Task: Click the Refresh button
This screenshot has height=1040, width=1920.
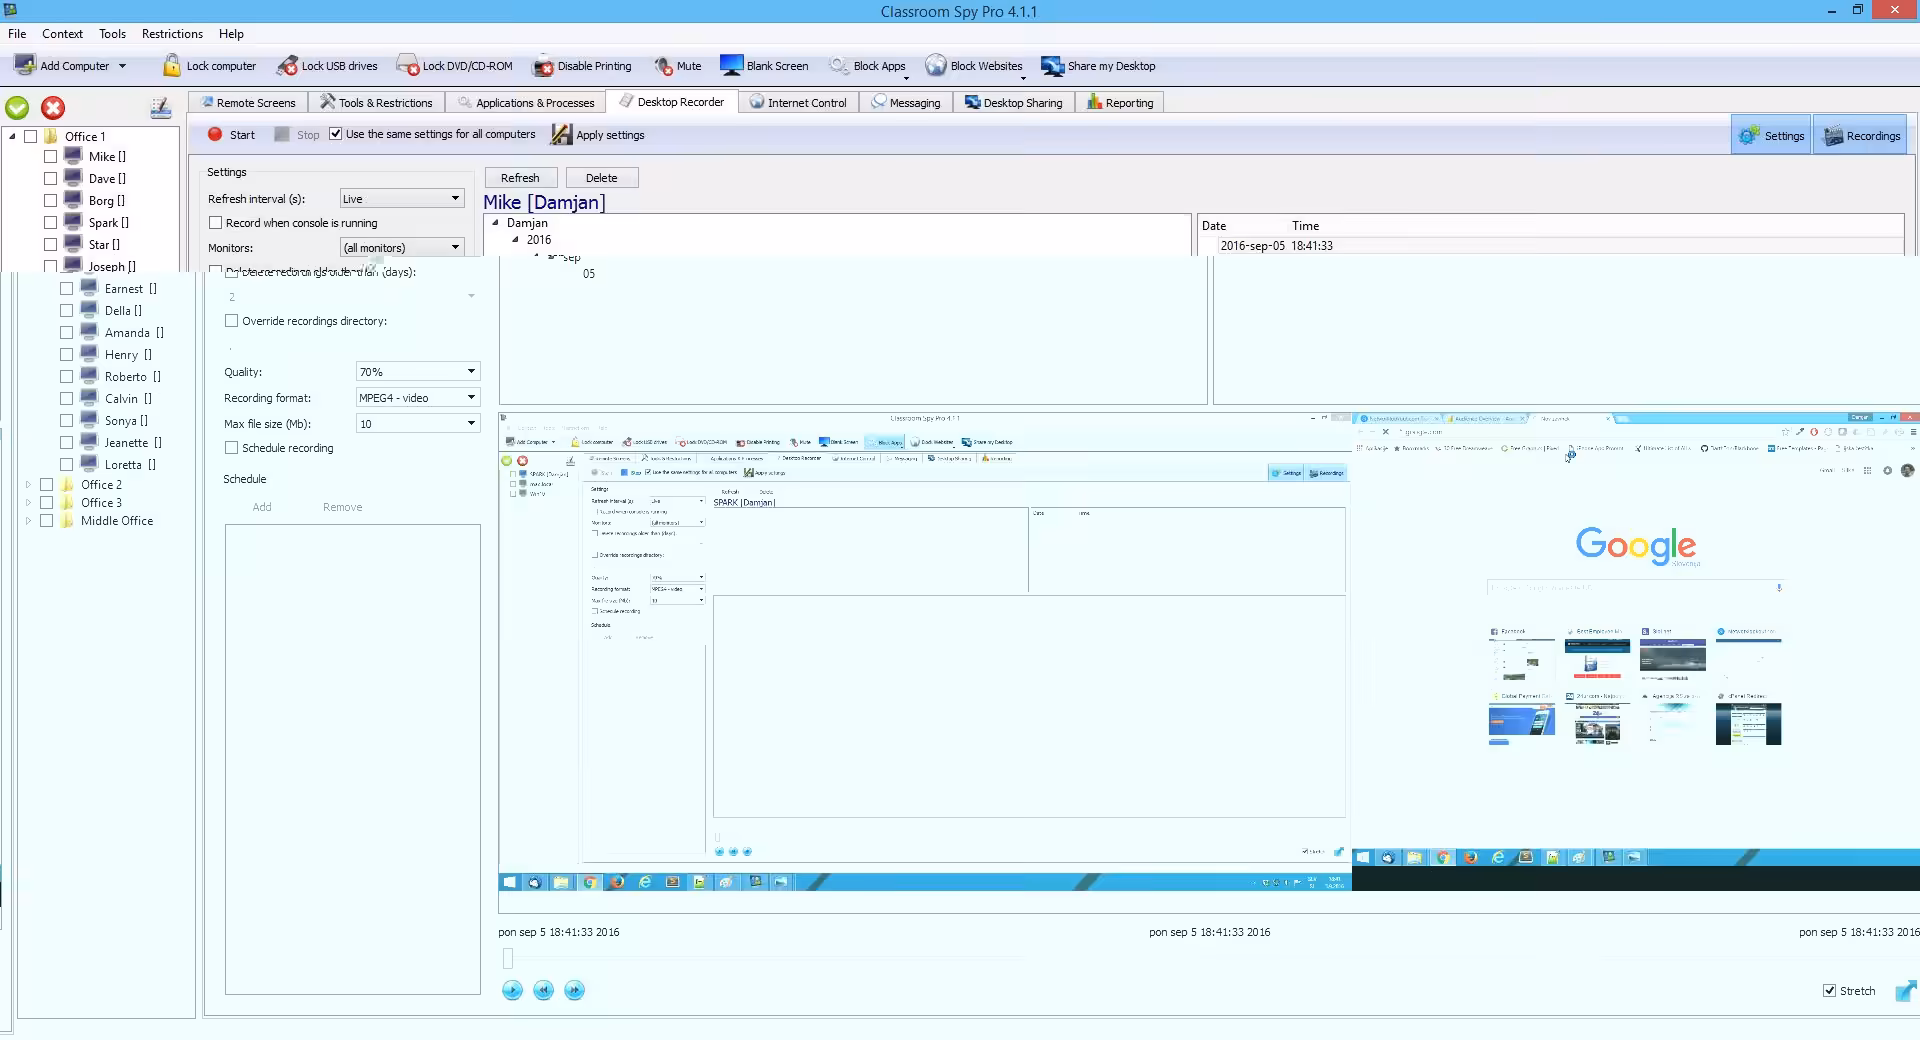Action: point(520,178)
